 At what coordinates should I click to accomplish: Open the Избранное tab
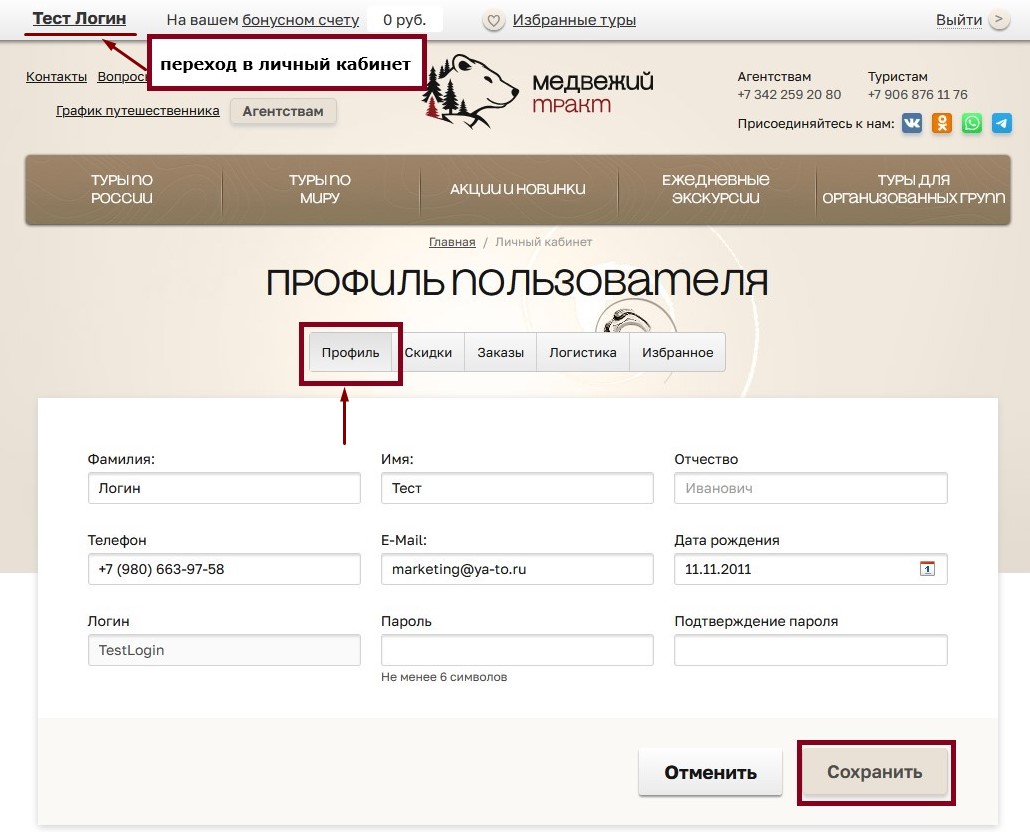click(677, 352)
